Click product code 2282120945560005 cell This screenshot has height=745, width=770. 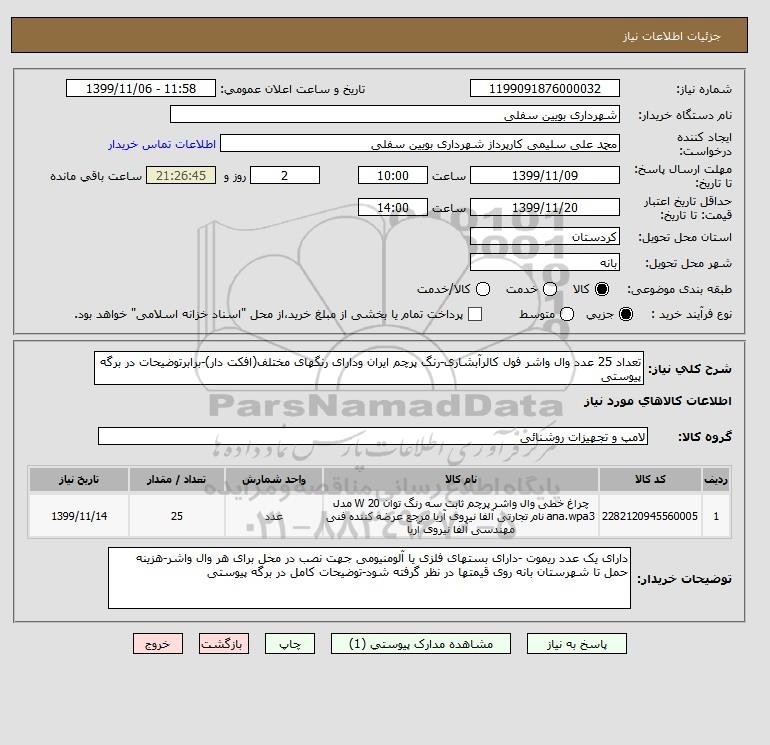[650, 516]
